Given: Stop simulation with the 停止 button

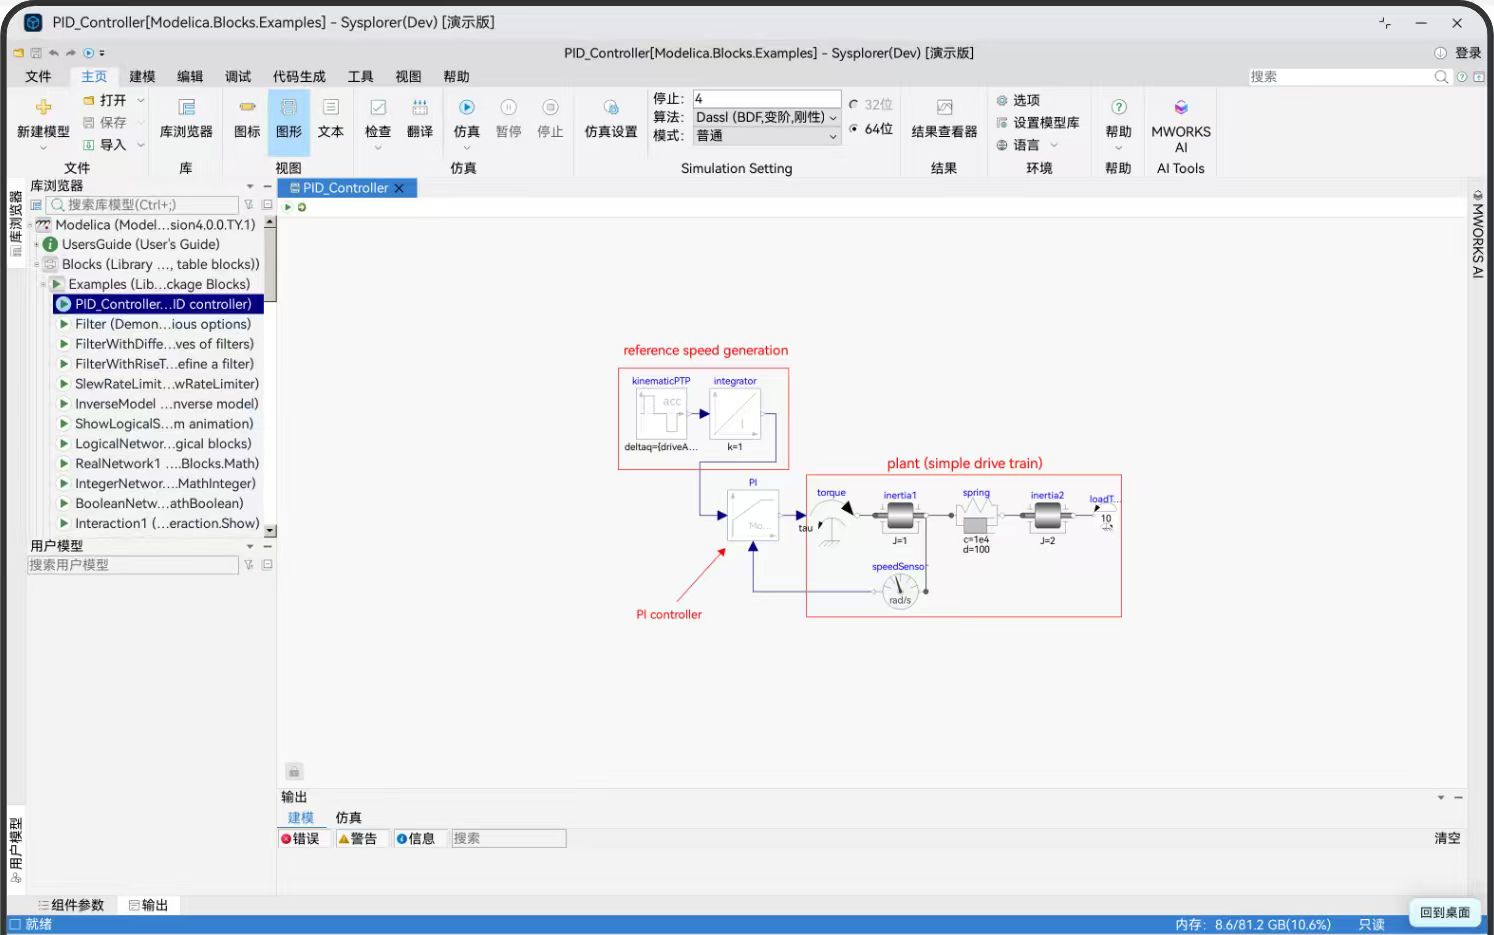Looking at the screenshot, I should (551, 119).
